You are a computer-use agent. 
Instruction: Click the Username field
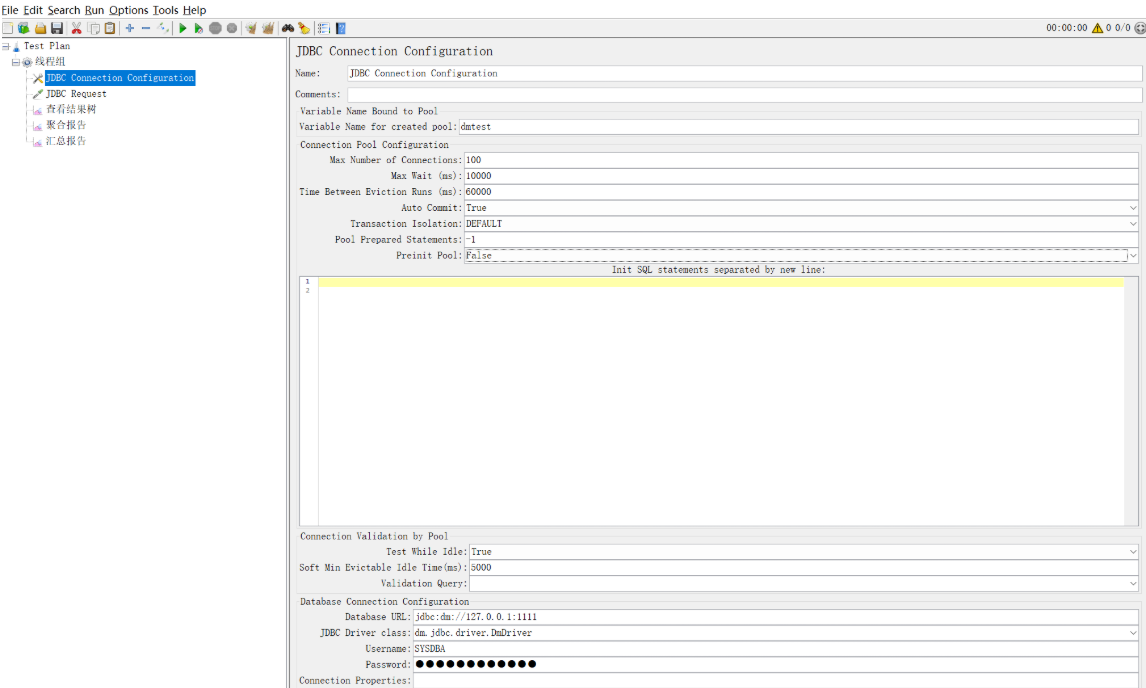tap(775, 649)
